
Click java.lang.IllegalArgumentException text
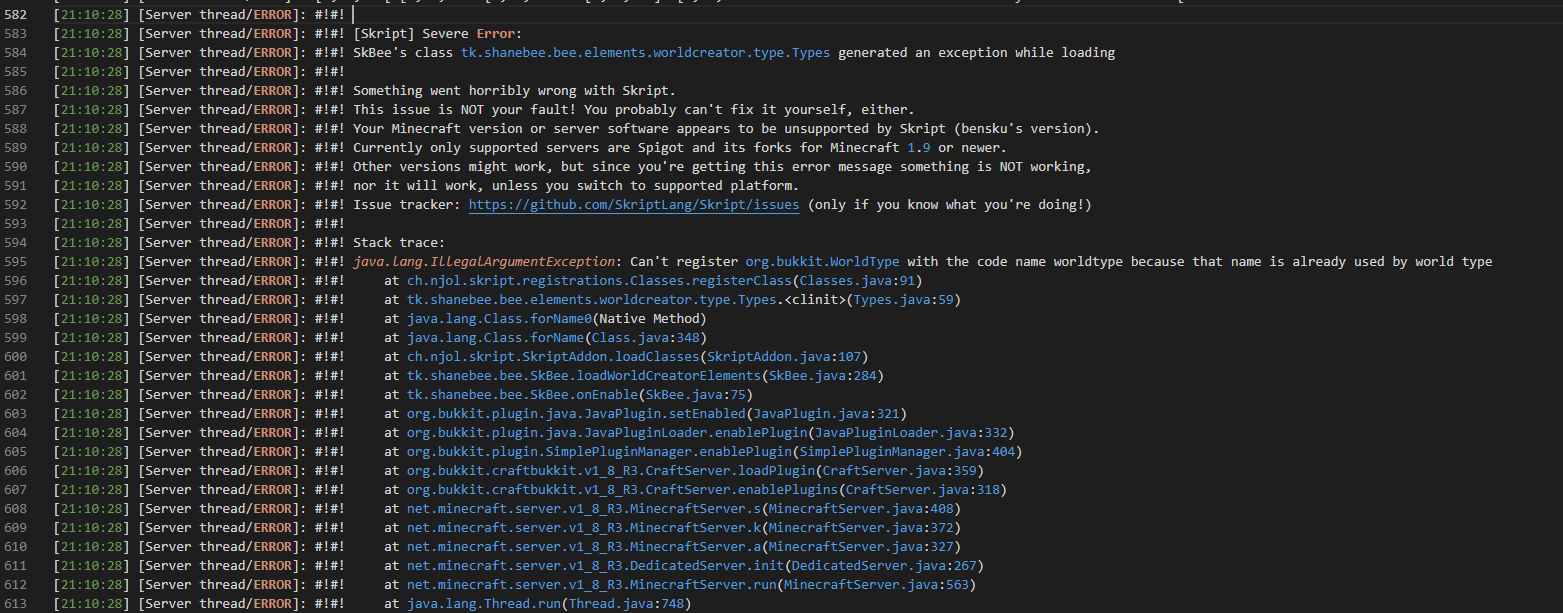(x=484, y=261)
